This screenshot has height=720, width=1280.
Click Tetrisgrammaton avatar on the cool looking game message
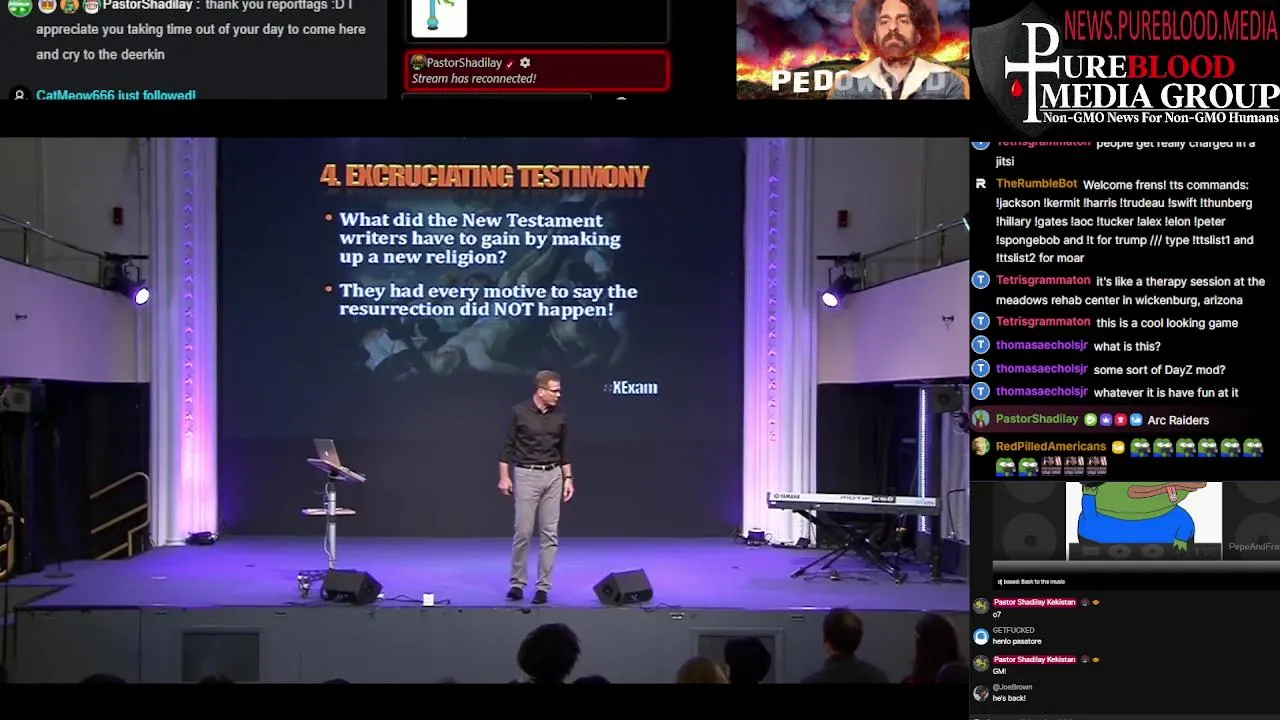click(981, 322)
